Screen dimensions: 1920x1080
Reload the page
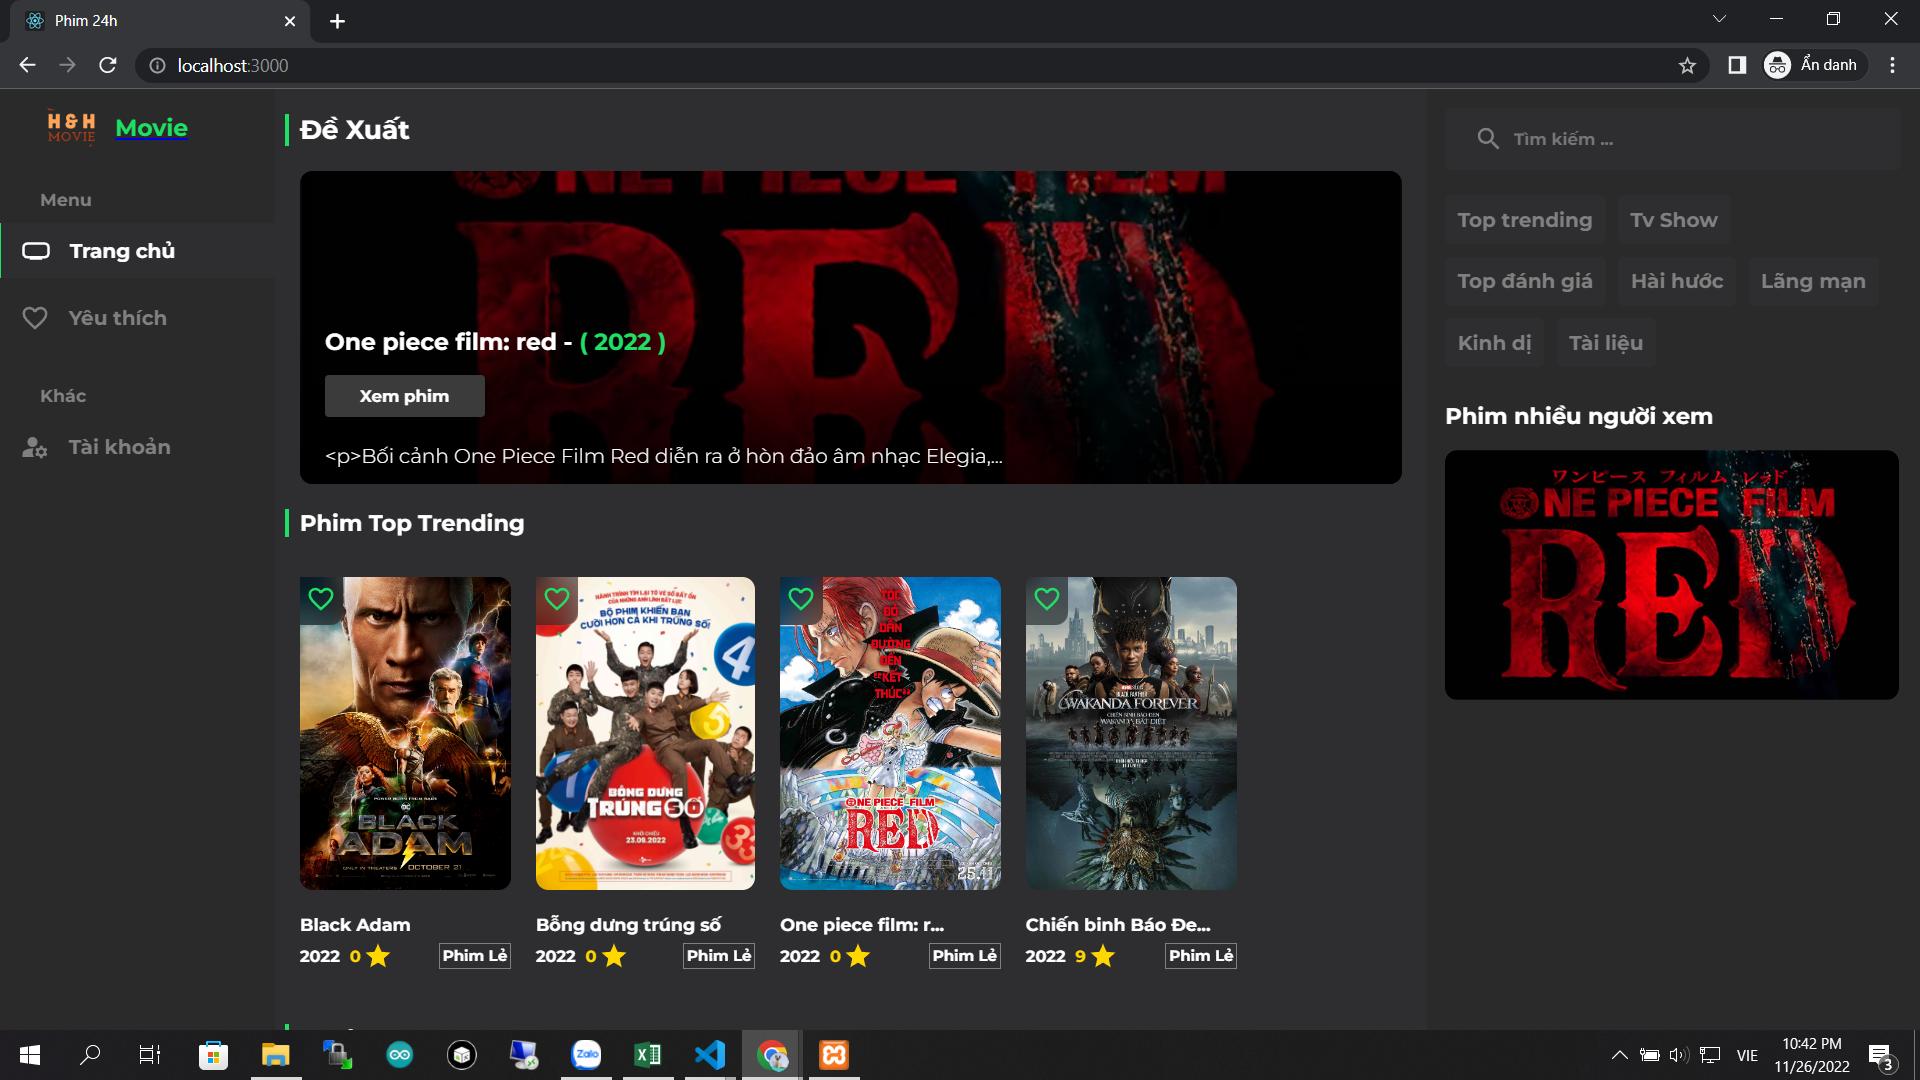click(x=108, y=65)
